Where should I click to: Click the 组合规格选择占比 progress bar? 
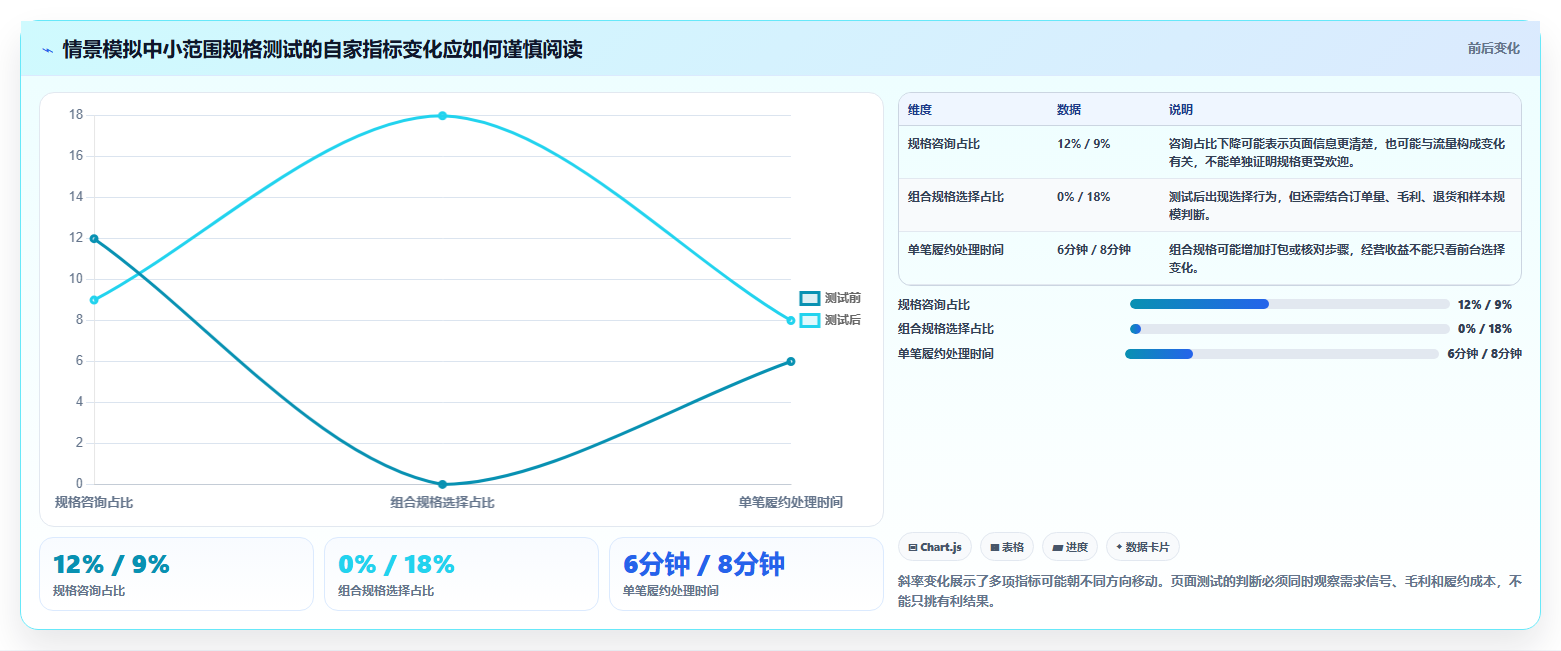[1289, 329]
